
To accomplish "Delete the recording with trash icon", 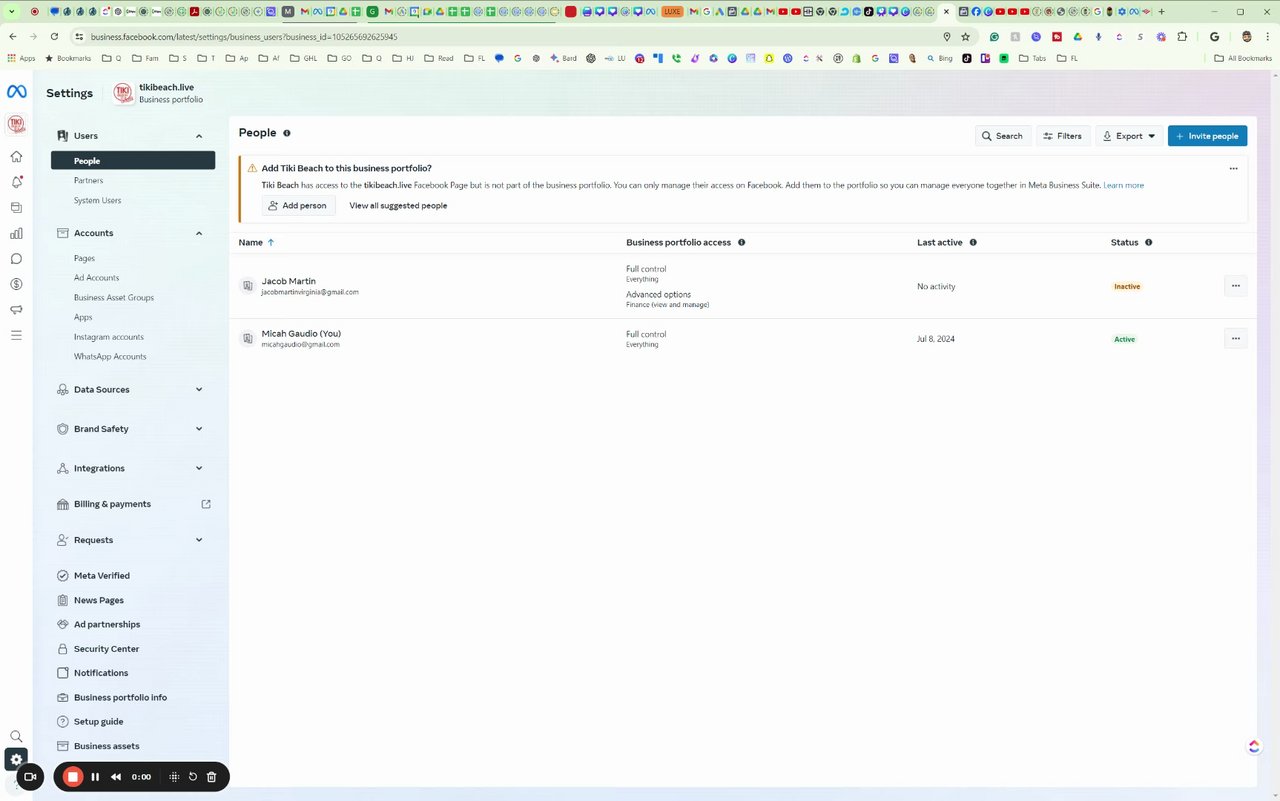I will point(212,777).
